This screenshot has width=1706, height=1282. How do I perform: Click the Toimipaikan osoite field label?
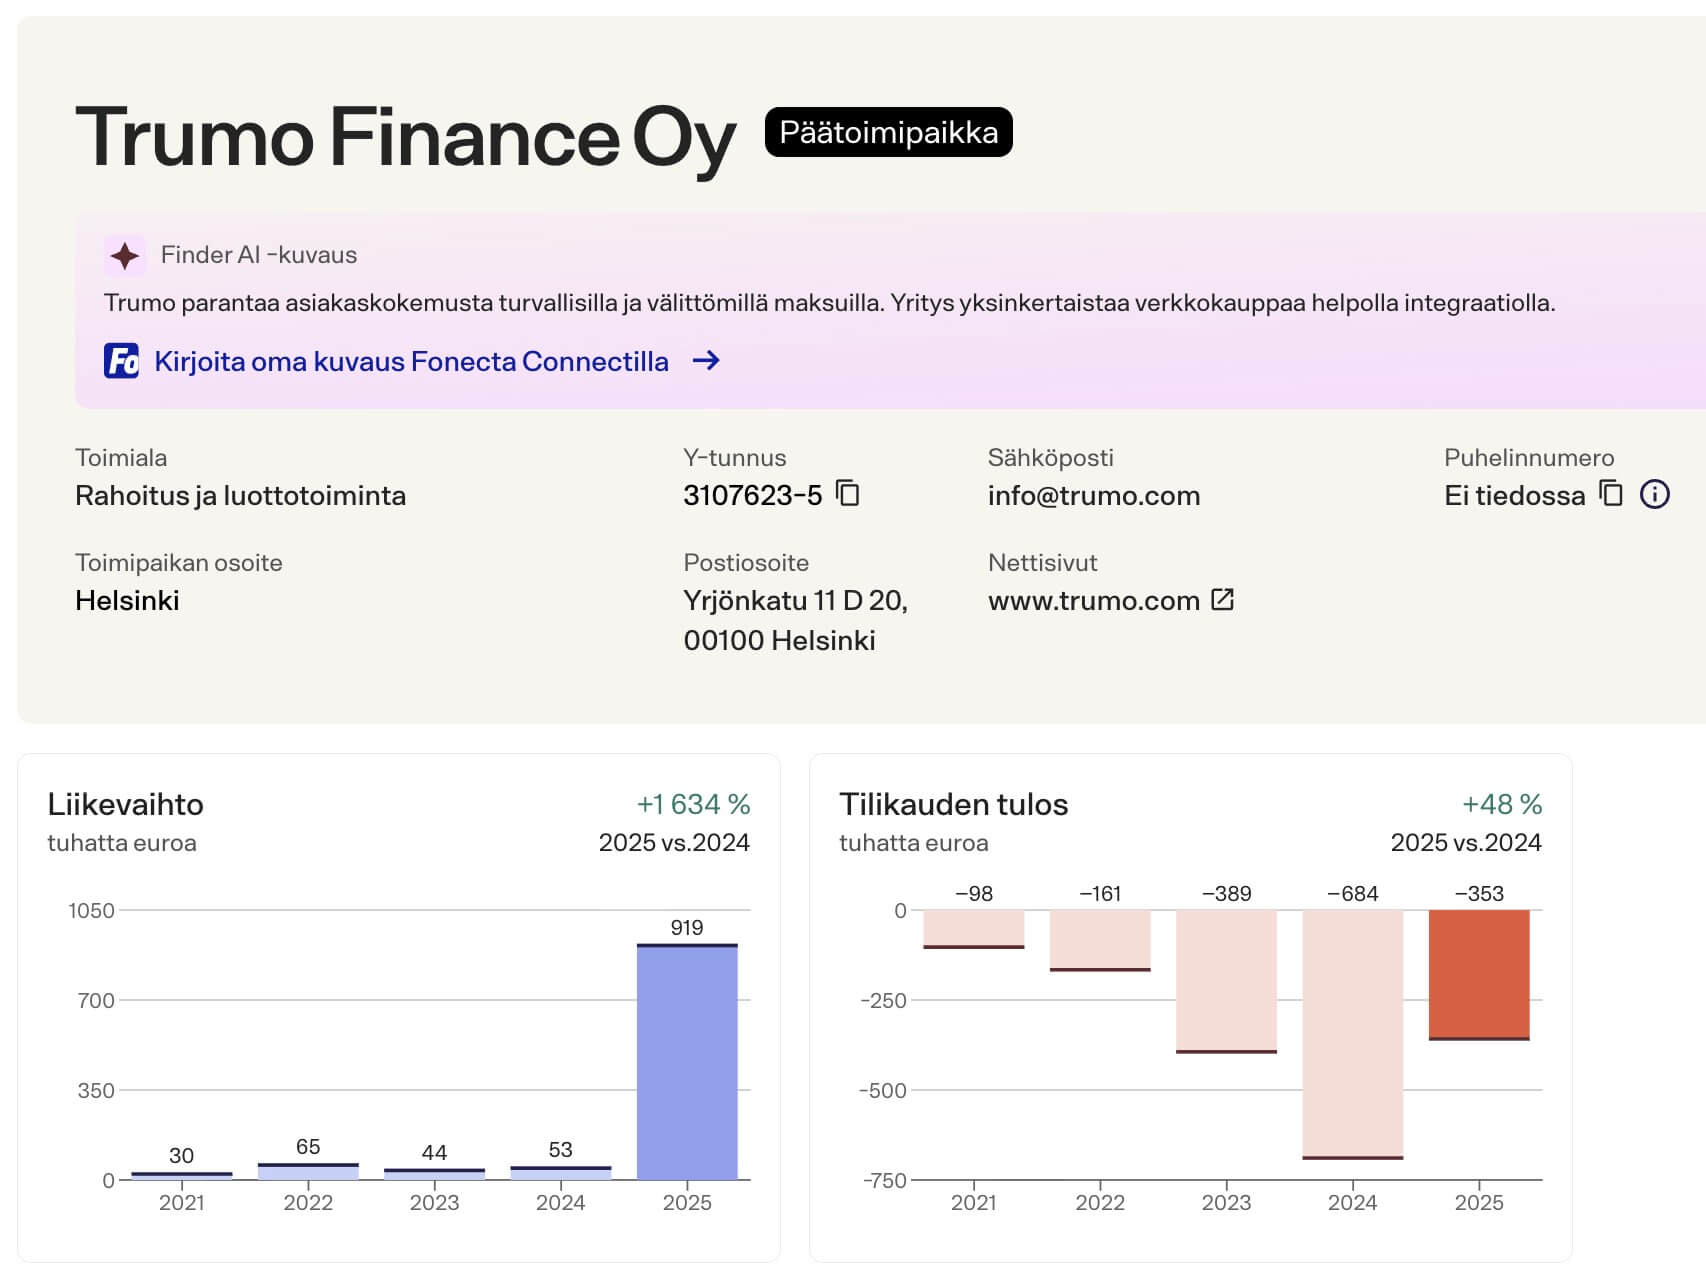(179, 562)
